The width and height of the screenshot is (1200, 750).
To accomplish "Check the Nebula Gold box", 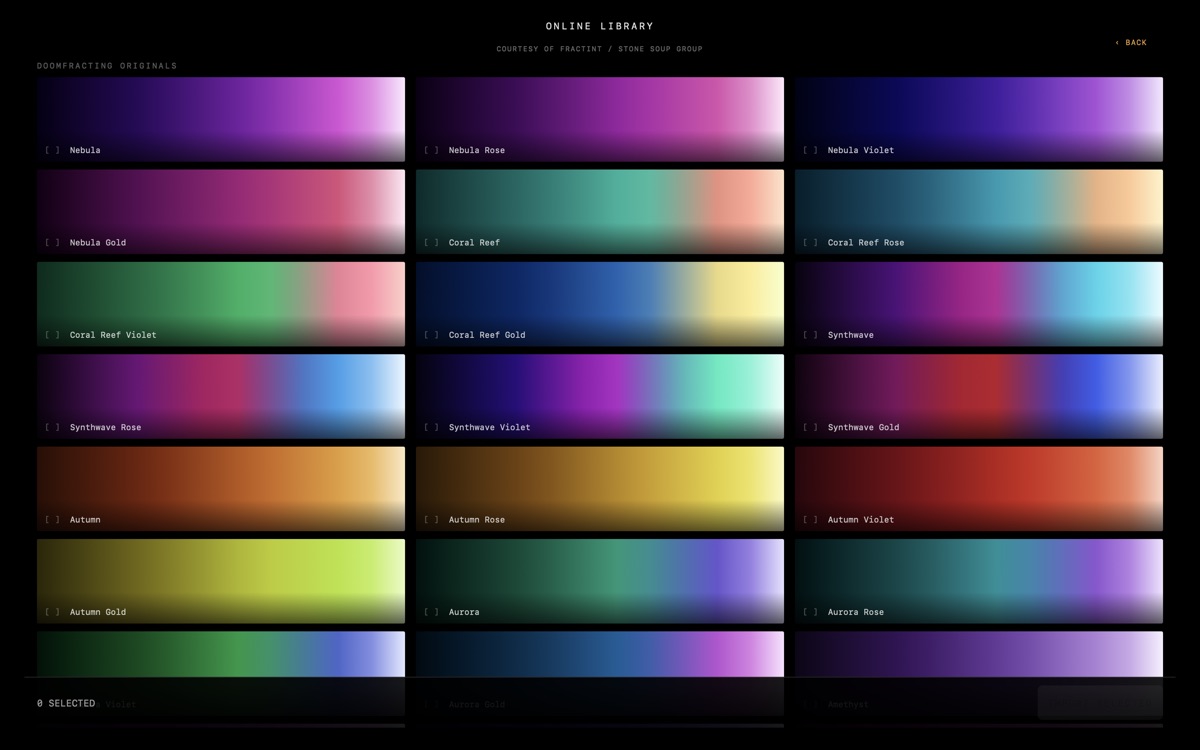I will pyautogui.click(x=52, y=243).
